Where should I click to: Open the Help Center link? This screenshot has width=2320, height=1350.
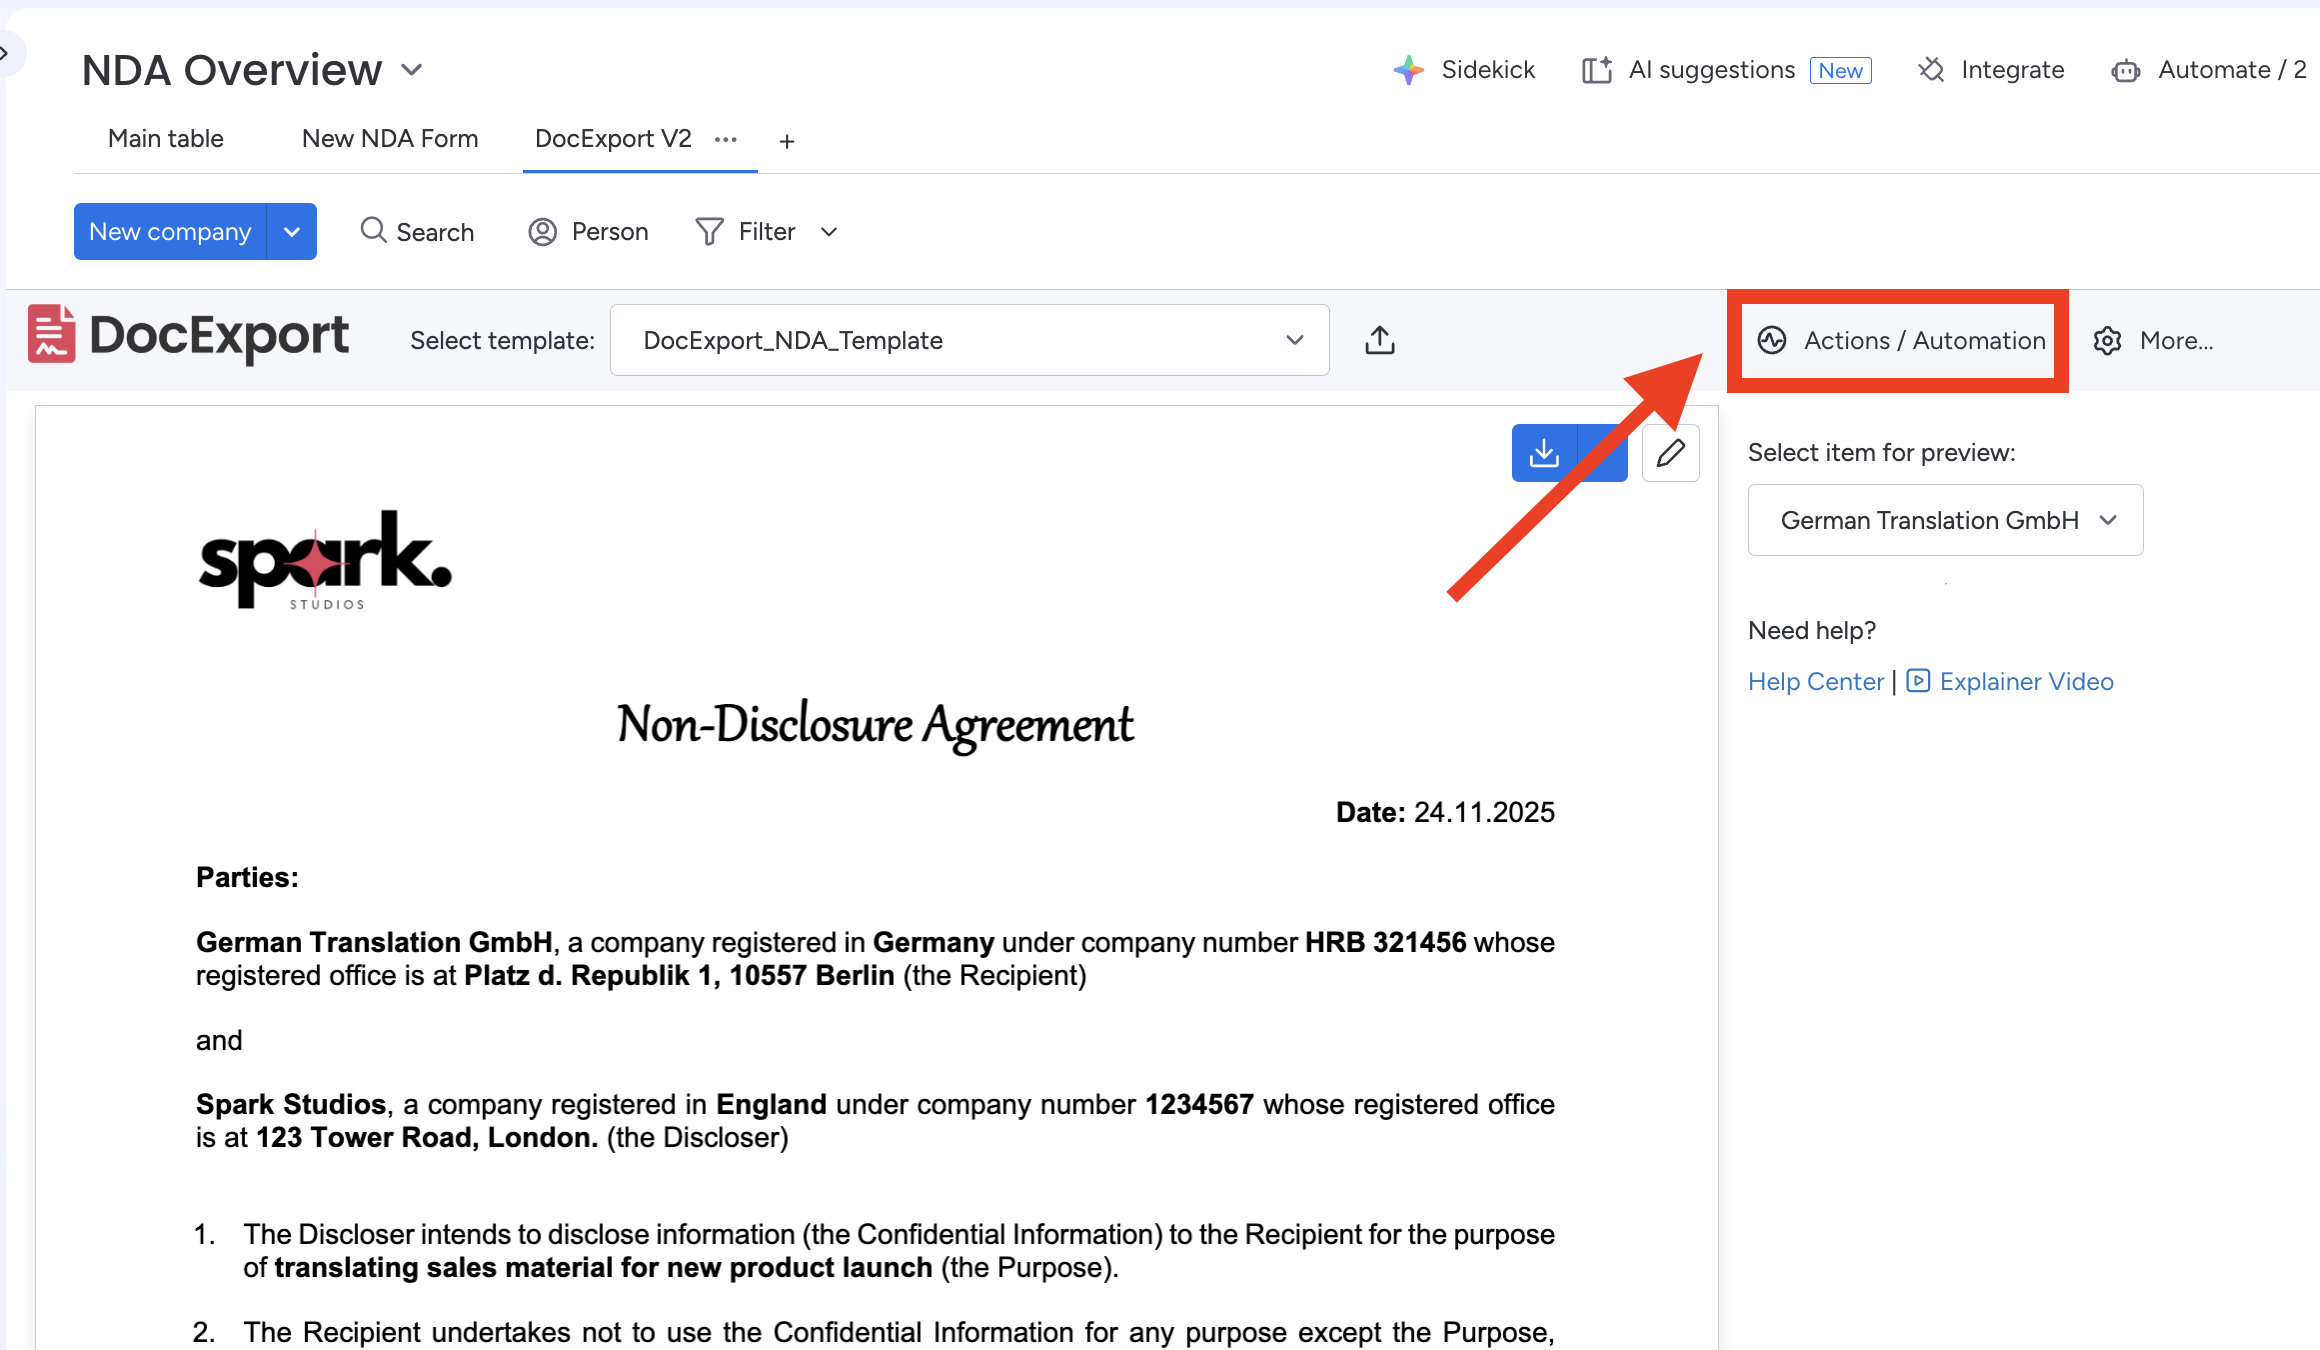pos(1815,682)
